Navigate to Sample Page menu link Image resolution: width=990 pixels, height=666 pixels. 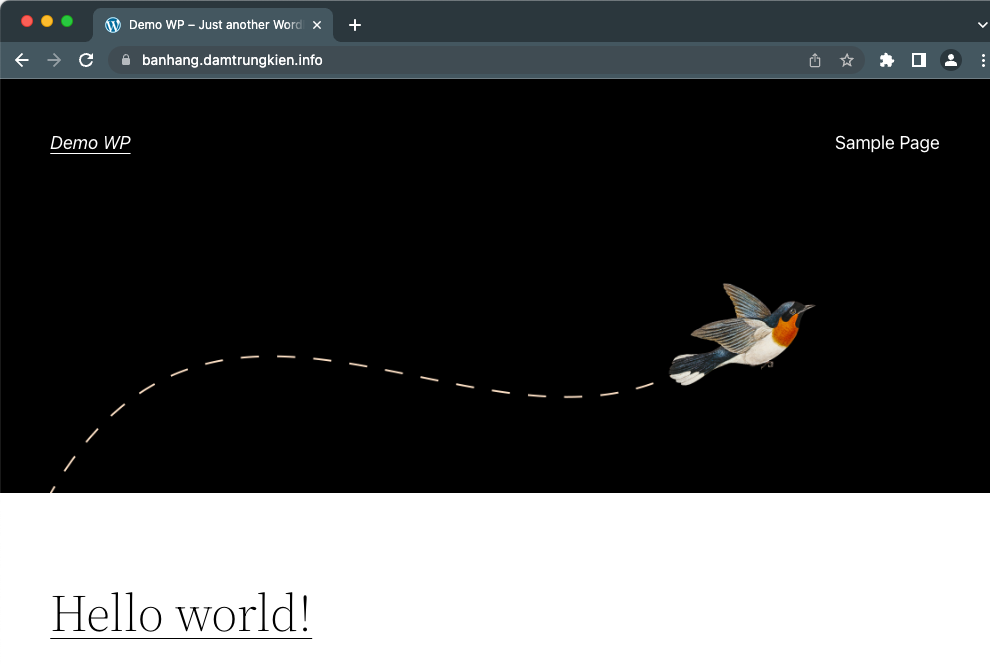point(887,143)
